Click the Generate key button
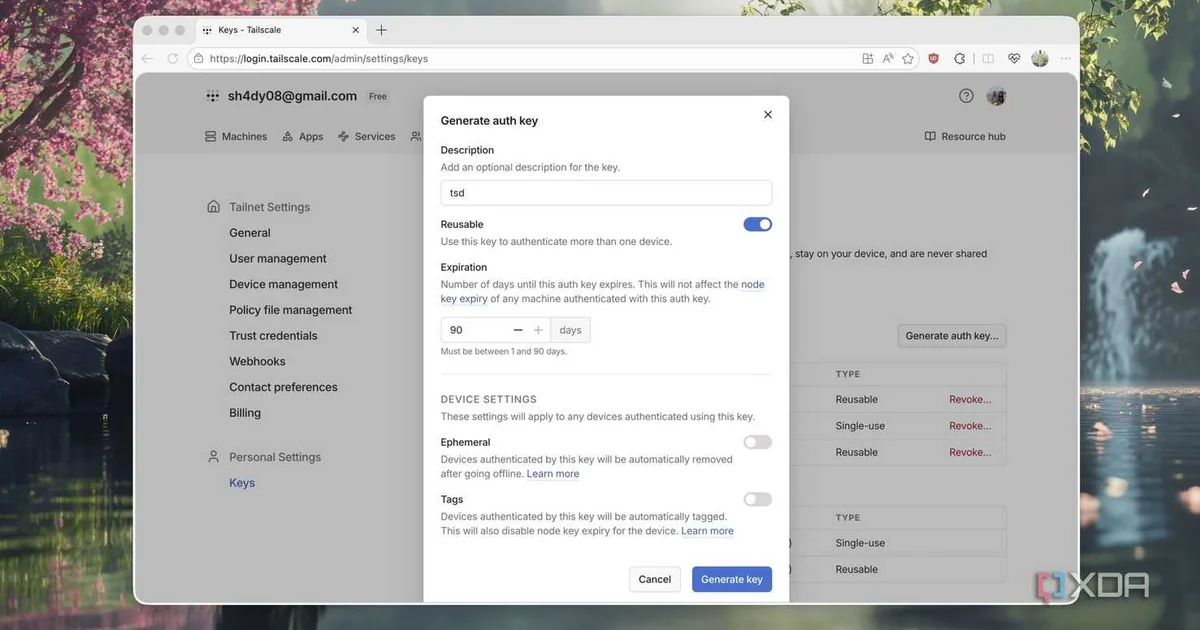Viewport: 1200px width, 630px height. 732,579
